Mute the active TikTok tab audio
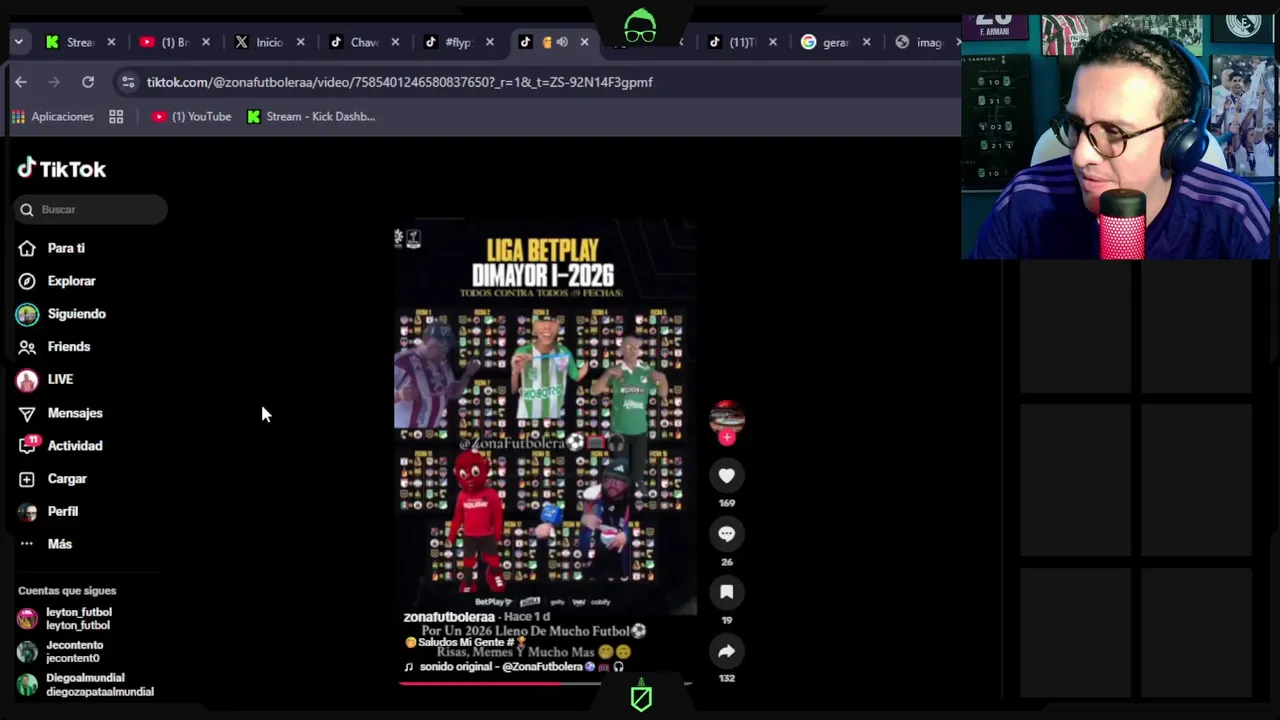The height and width of the screenshot is (720, 1280). [x=562, y=42]
